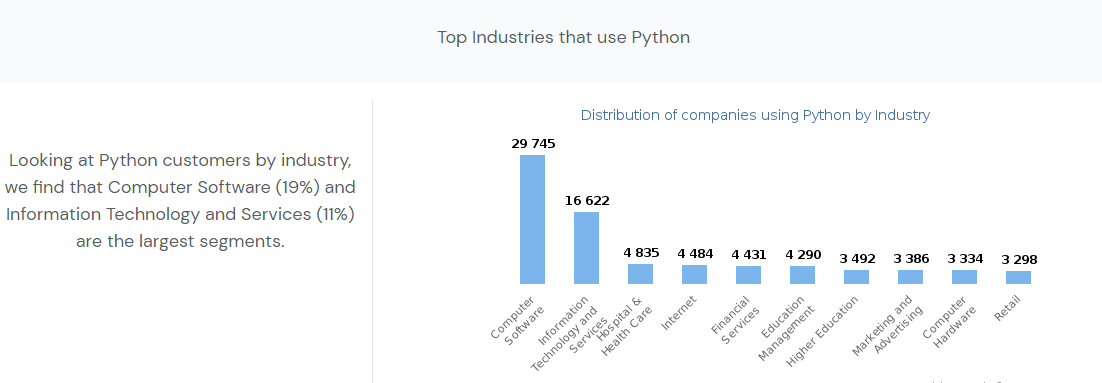Select the Retail bar
This screenshot has width=1102, height=383.
(x=1018, y=278)
